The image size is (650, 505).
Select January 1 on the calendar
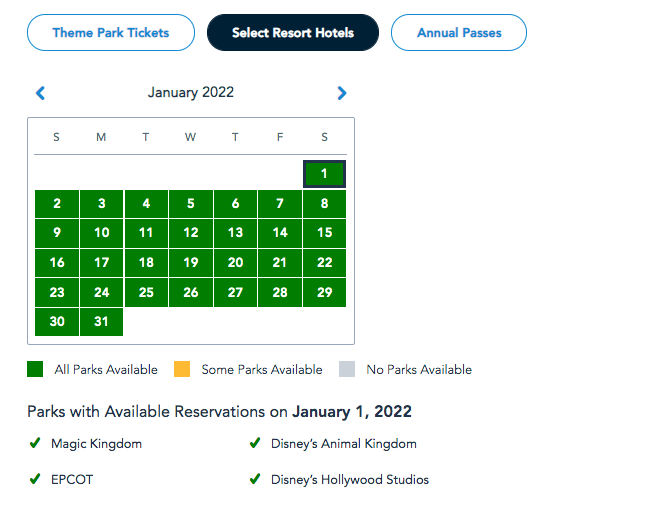click(x=324, y=174)
